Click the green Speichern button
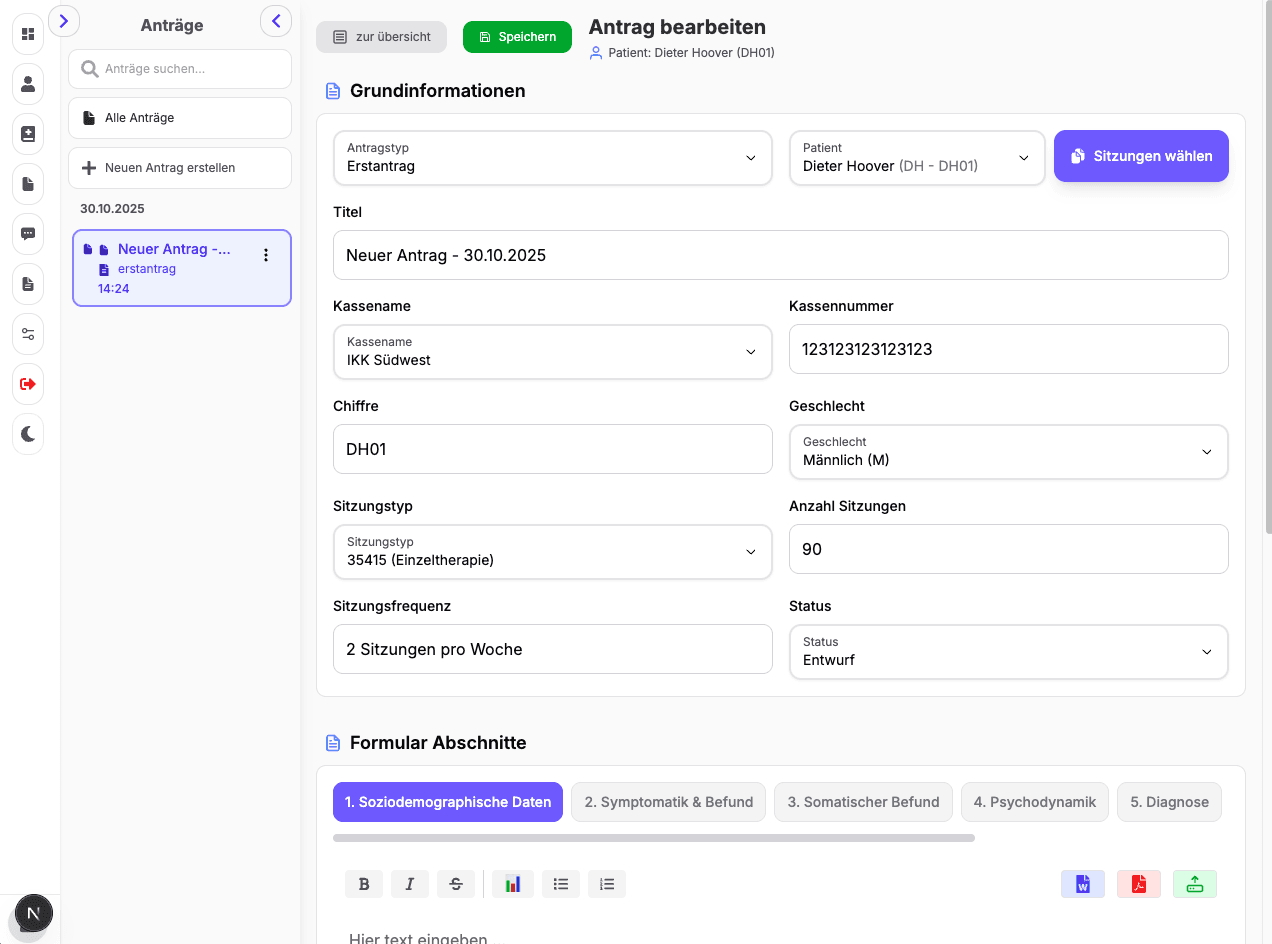The image size is (1272, 944). click(517, 37)
